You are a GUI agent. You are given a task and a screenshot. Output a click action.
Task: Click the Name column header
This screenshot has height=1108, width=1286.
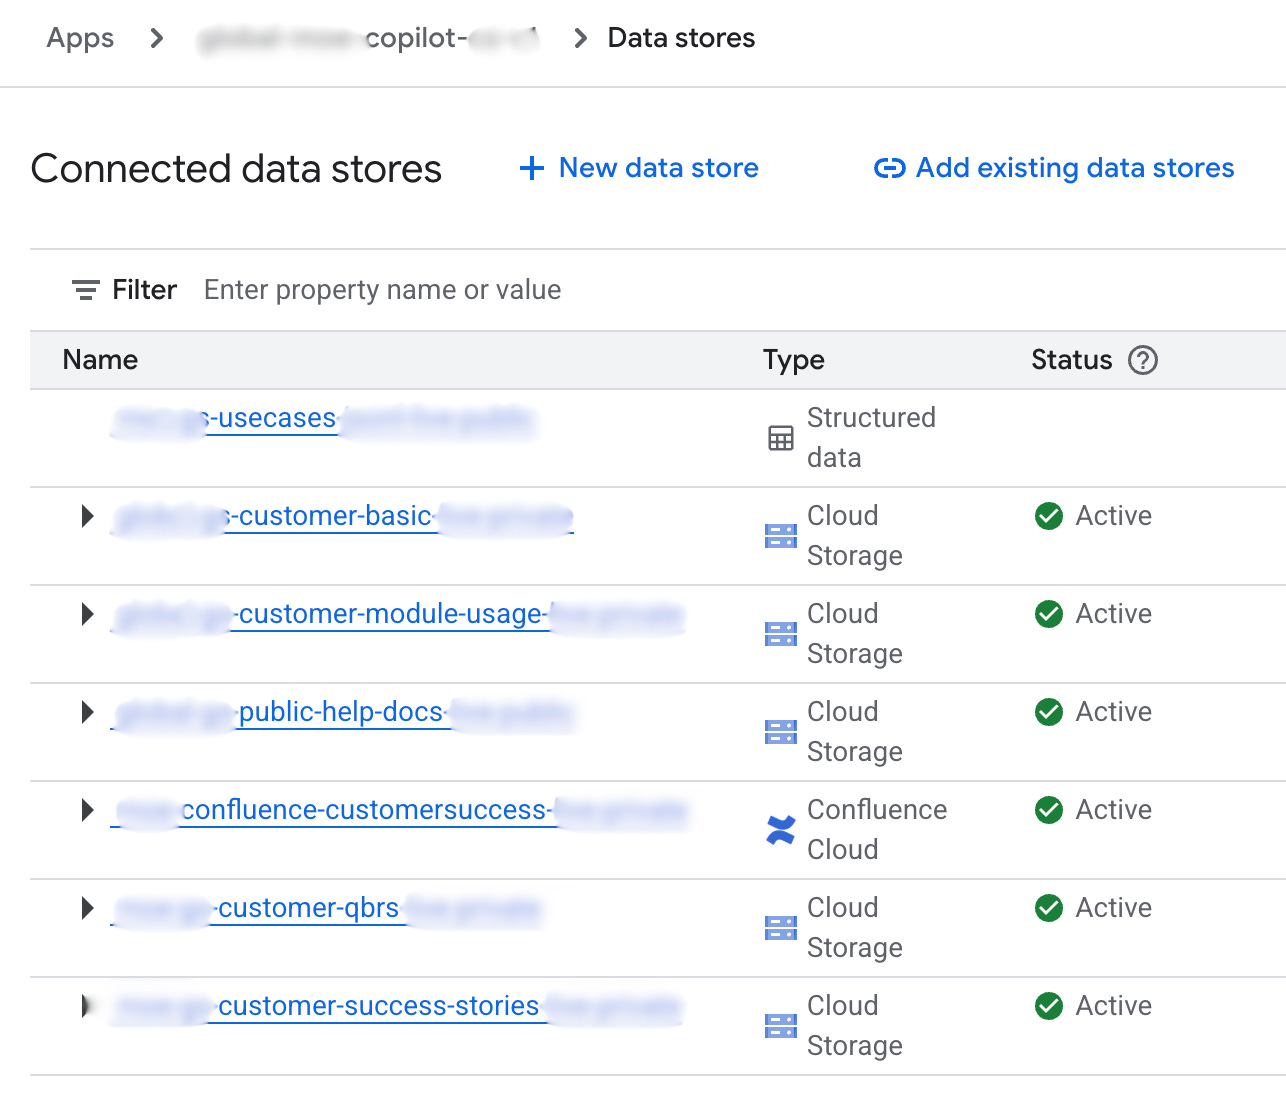[x=100, y=360]
